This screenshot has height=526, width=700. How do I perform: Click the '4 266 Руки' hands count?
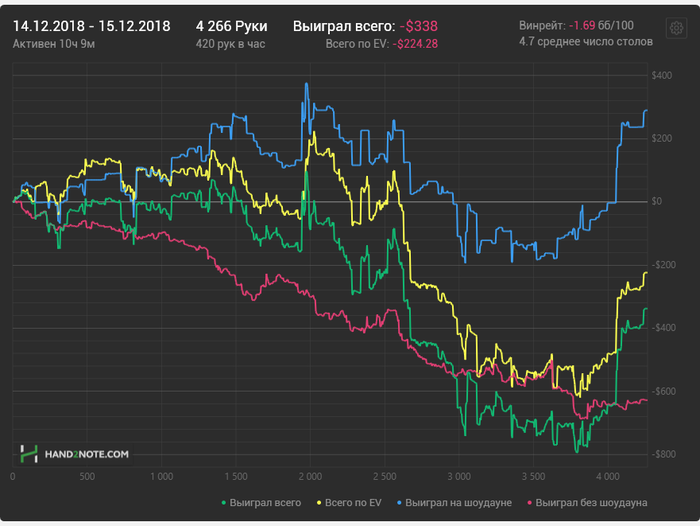point(231,26)
